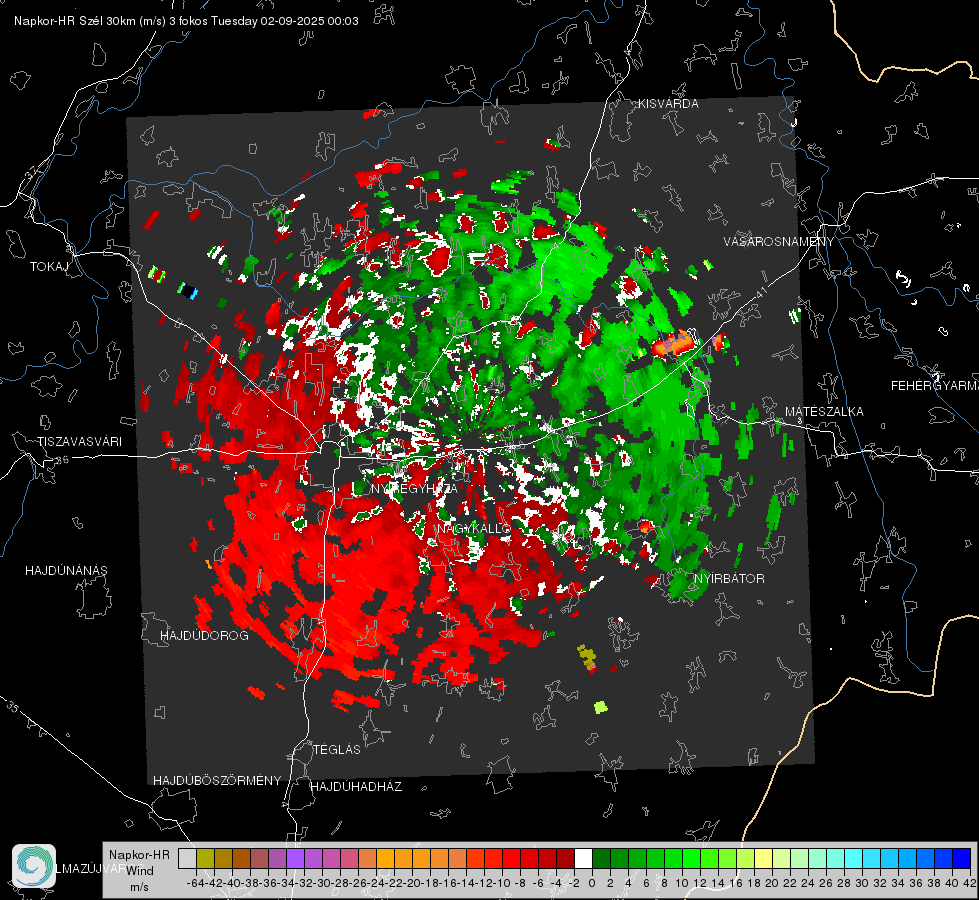Click the orange-purple strong echo near road 41
The width and height of the screenshot is (979, 900).
[x=674, y=344]
